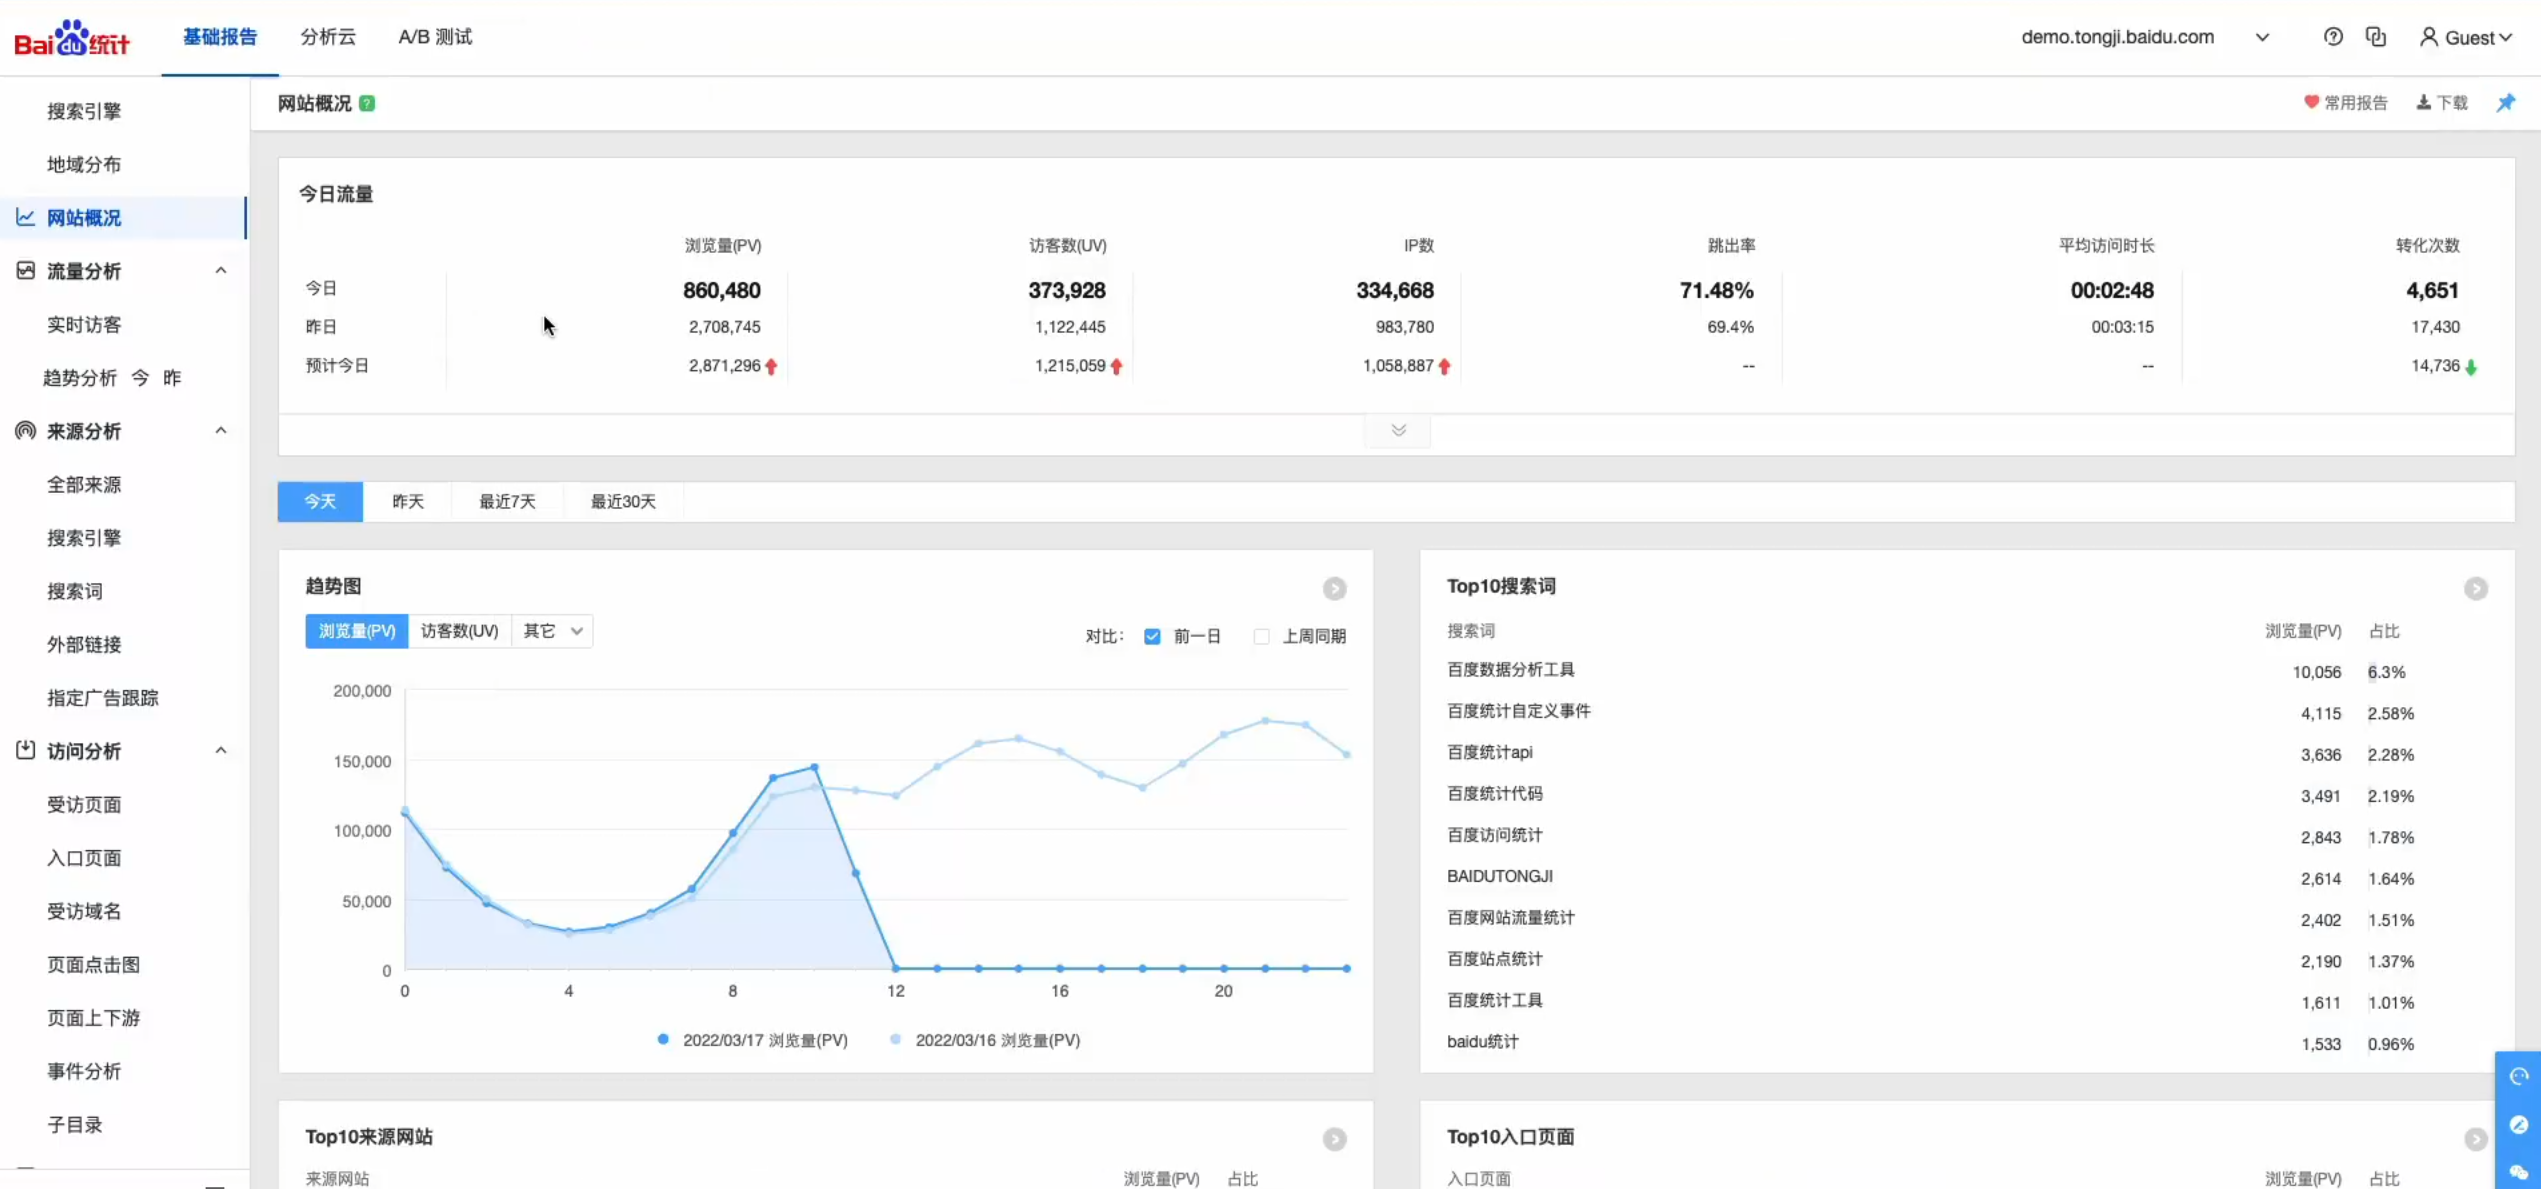Open 指定广告跟踪 in the sidebar
Viewport: 2541px width, 1189px height.
[x=103, y=697]
